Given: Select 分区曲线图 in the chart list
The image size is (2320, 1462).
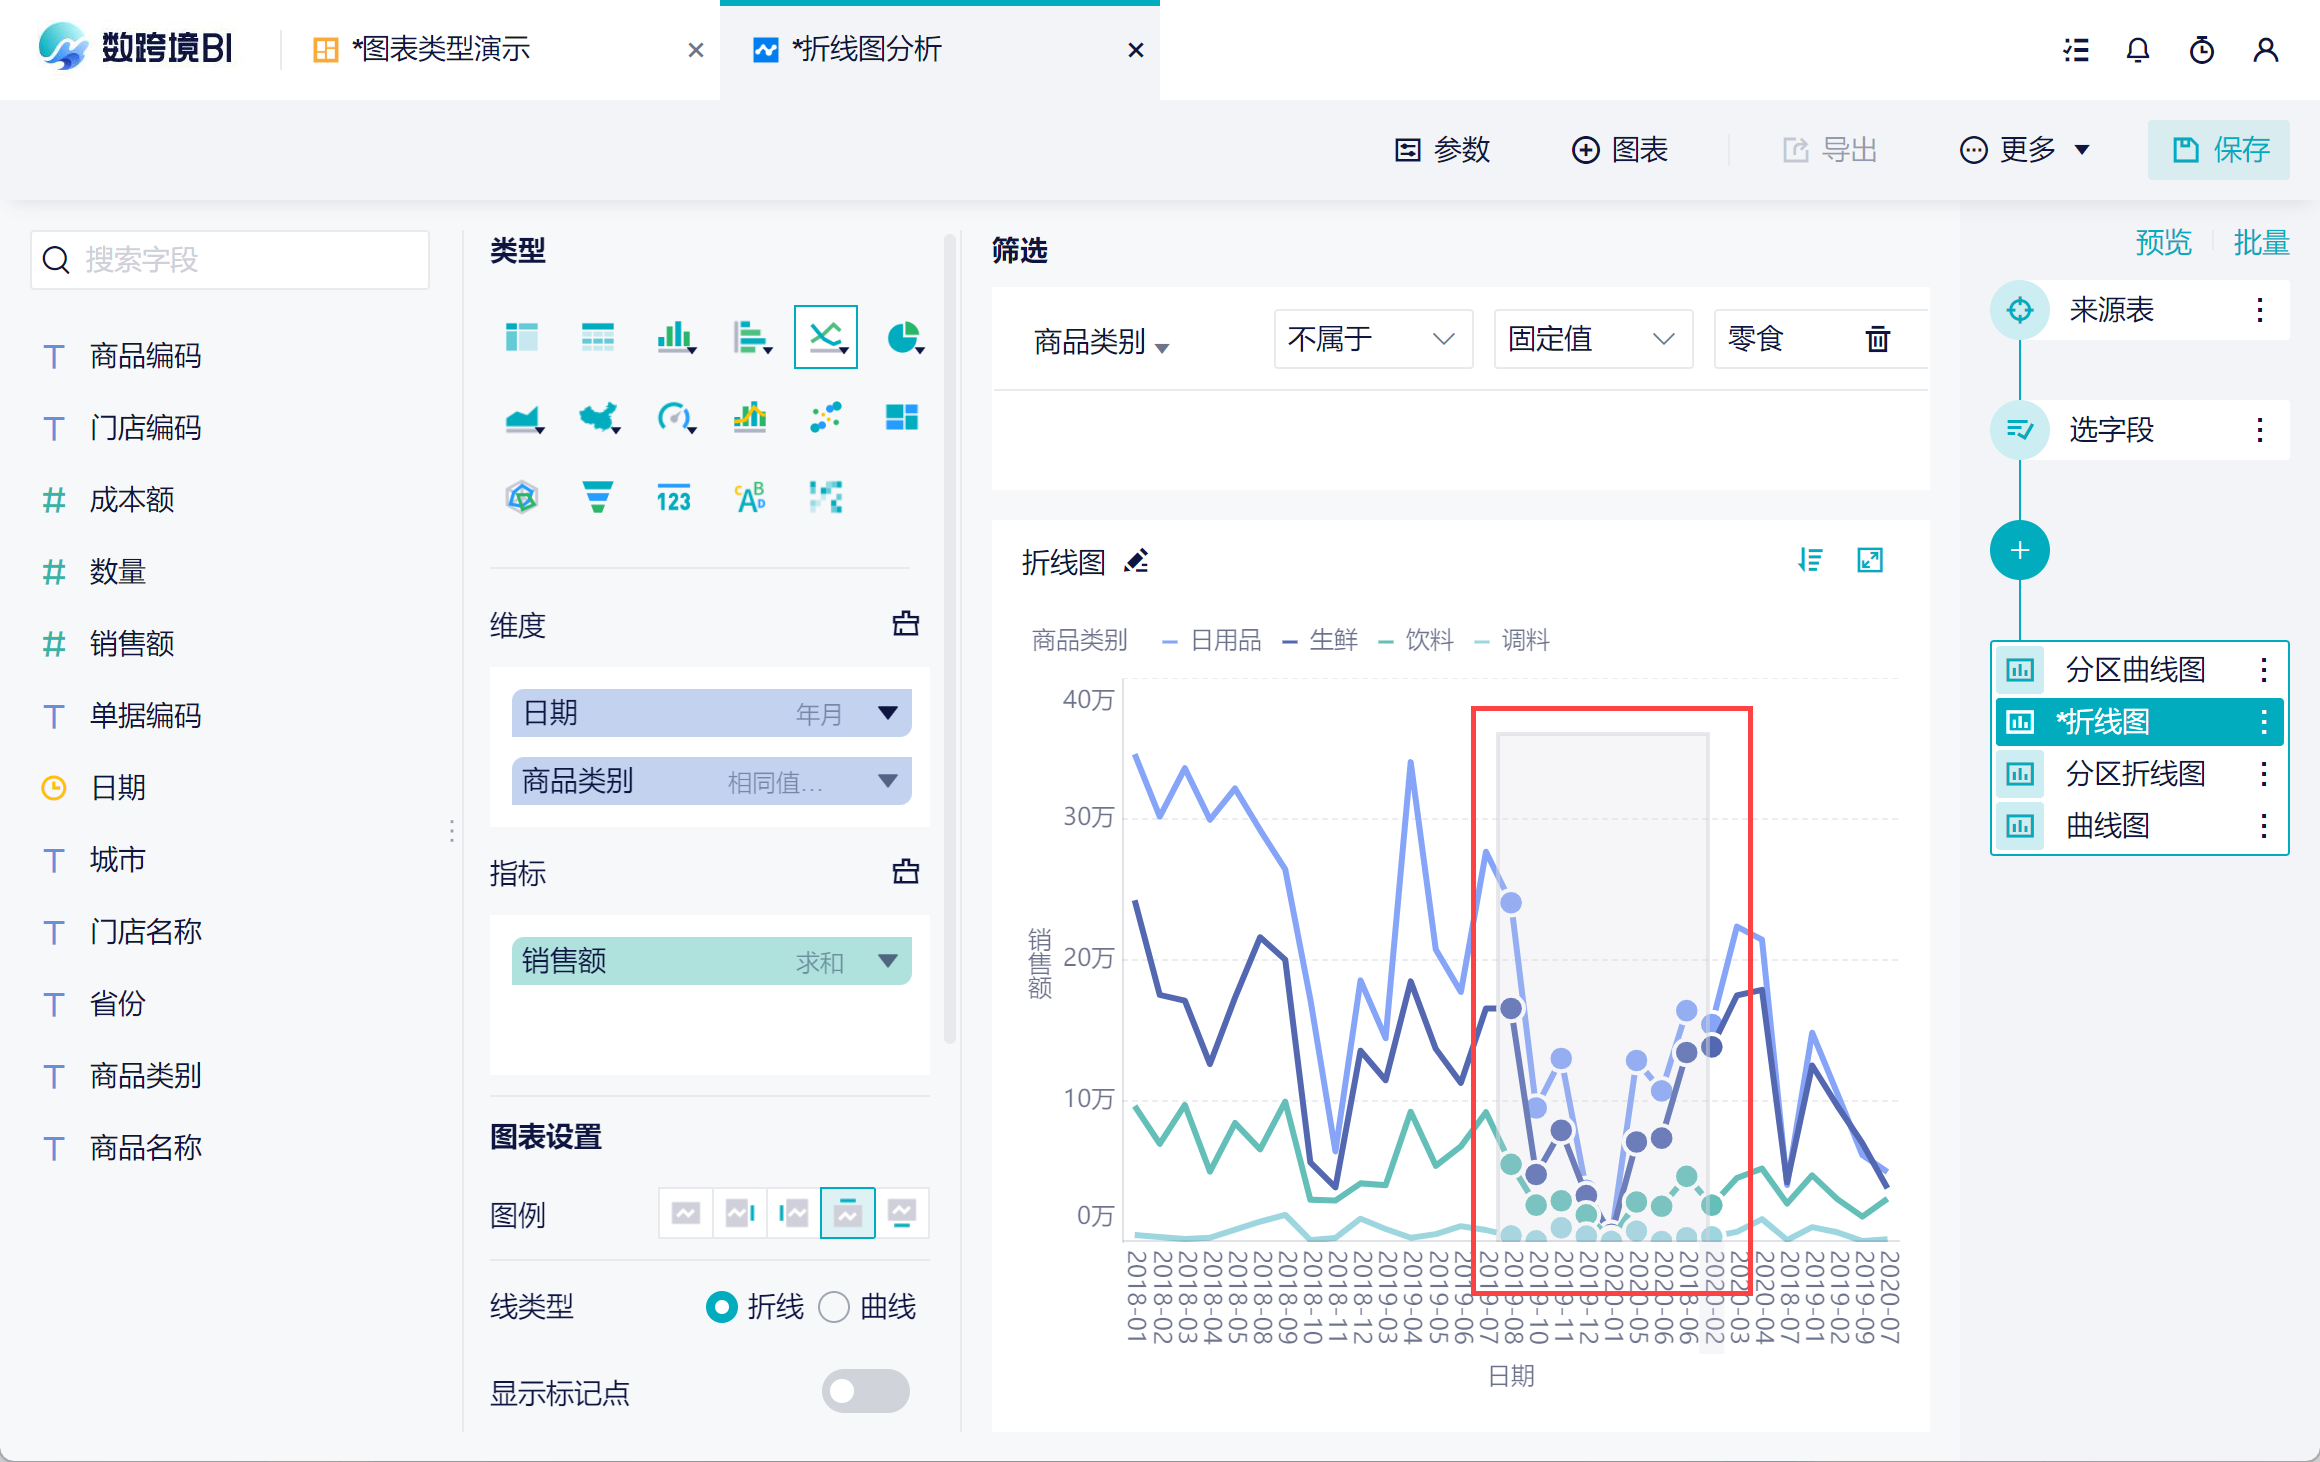Looking at the screenshot, I should 2135,669.
